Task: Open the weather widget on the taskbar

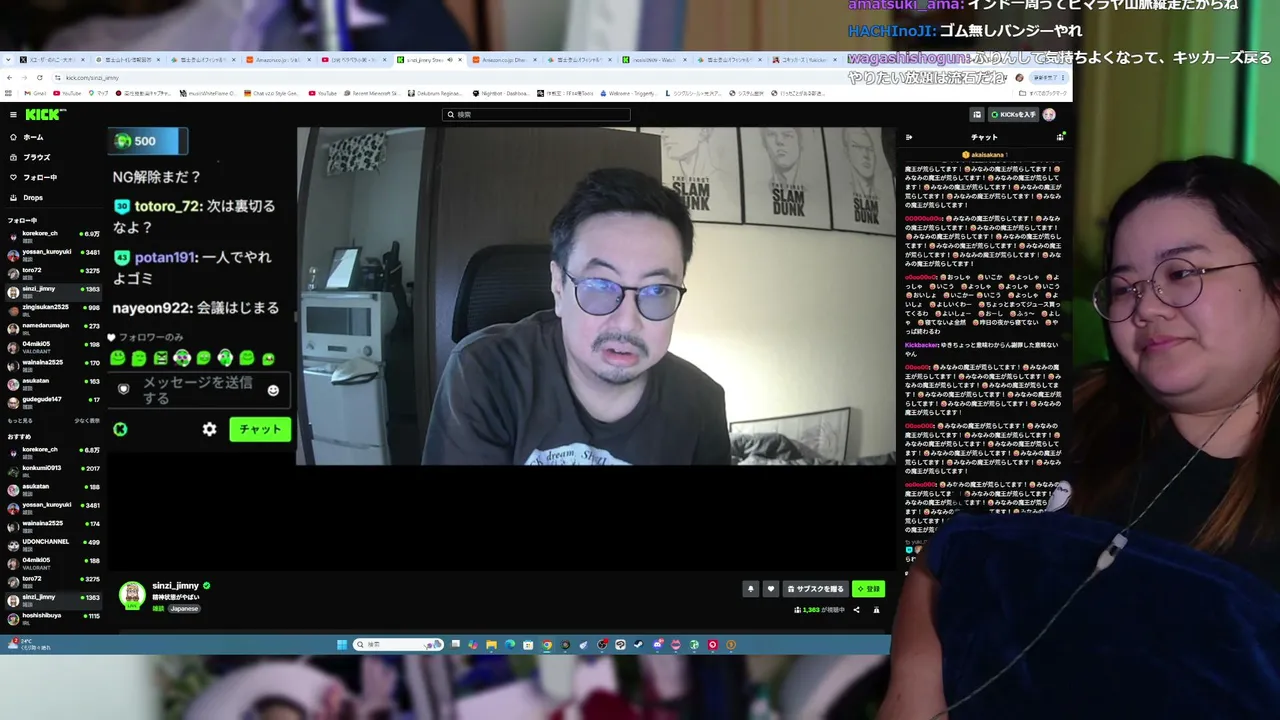Action: tap(28, 645)
